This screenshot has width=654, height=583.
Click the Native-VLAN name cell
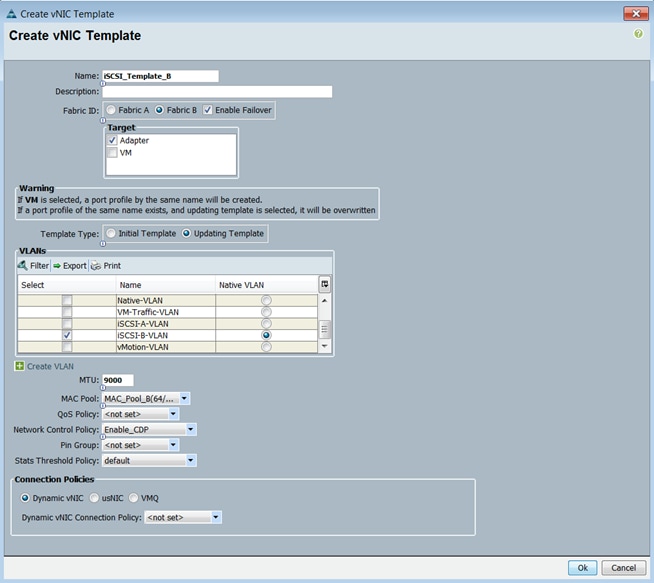166,300
